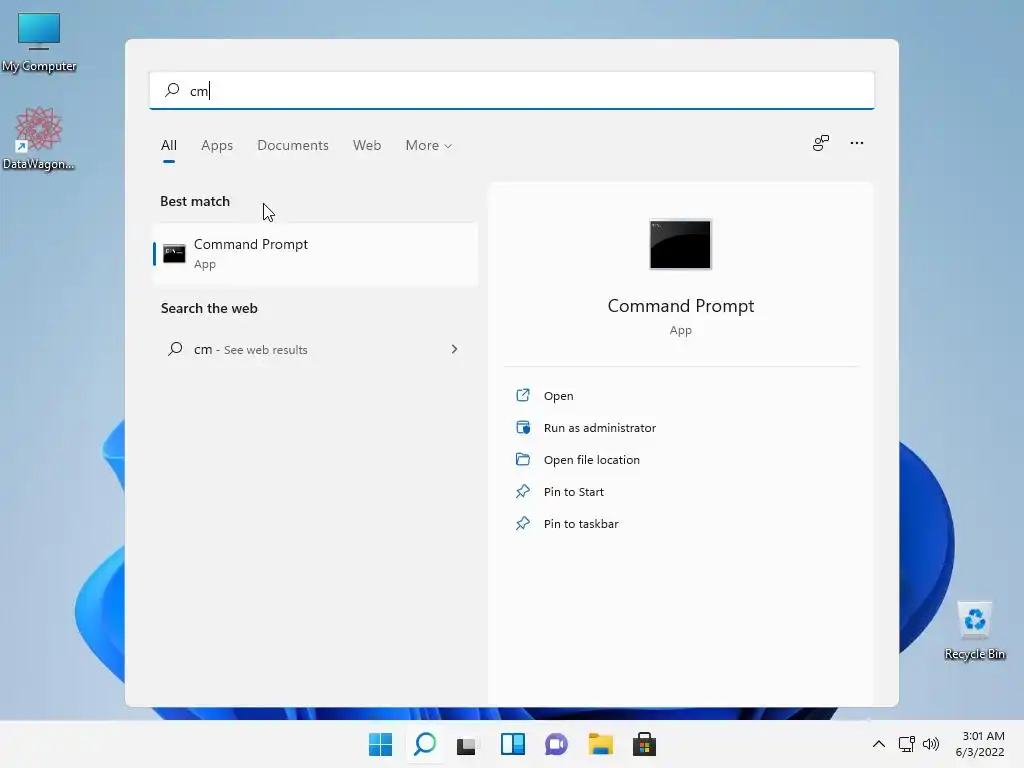This screenshot has width=1024, height=768.
Task: Switch to the Web search tab
Action: coord(367,146)
